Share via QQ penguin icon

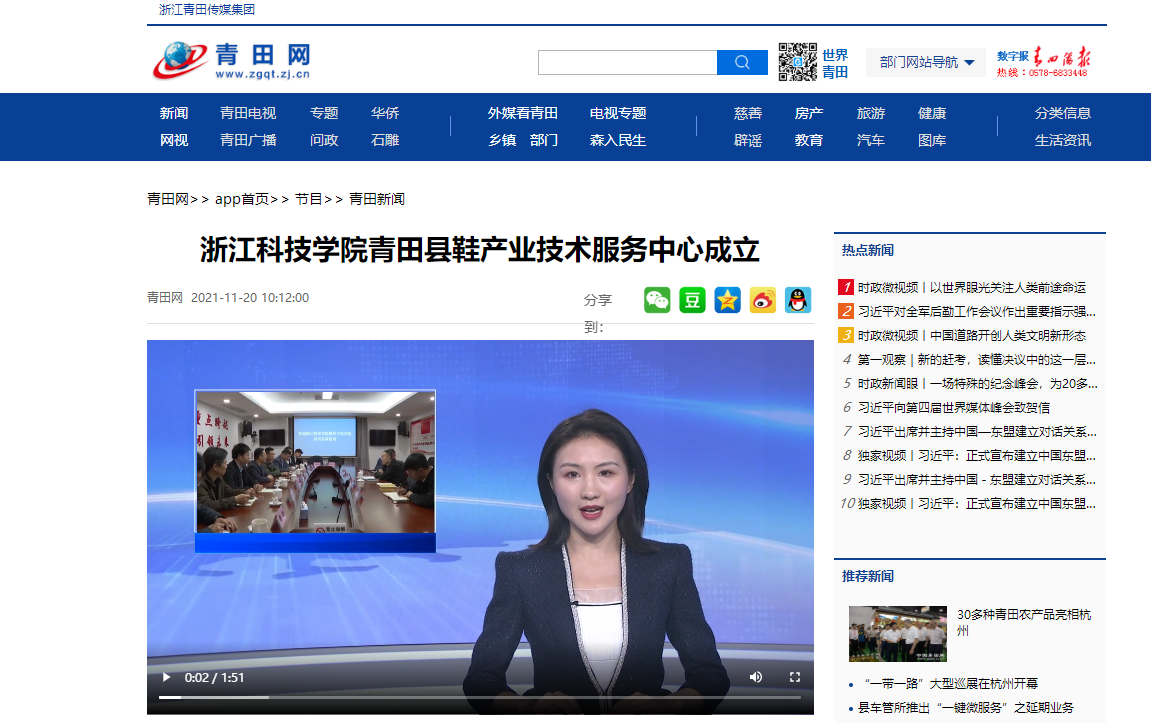798,300
